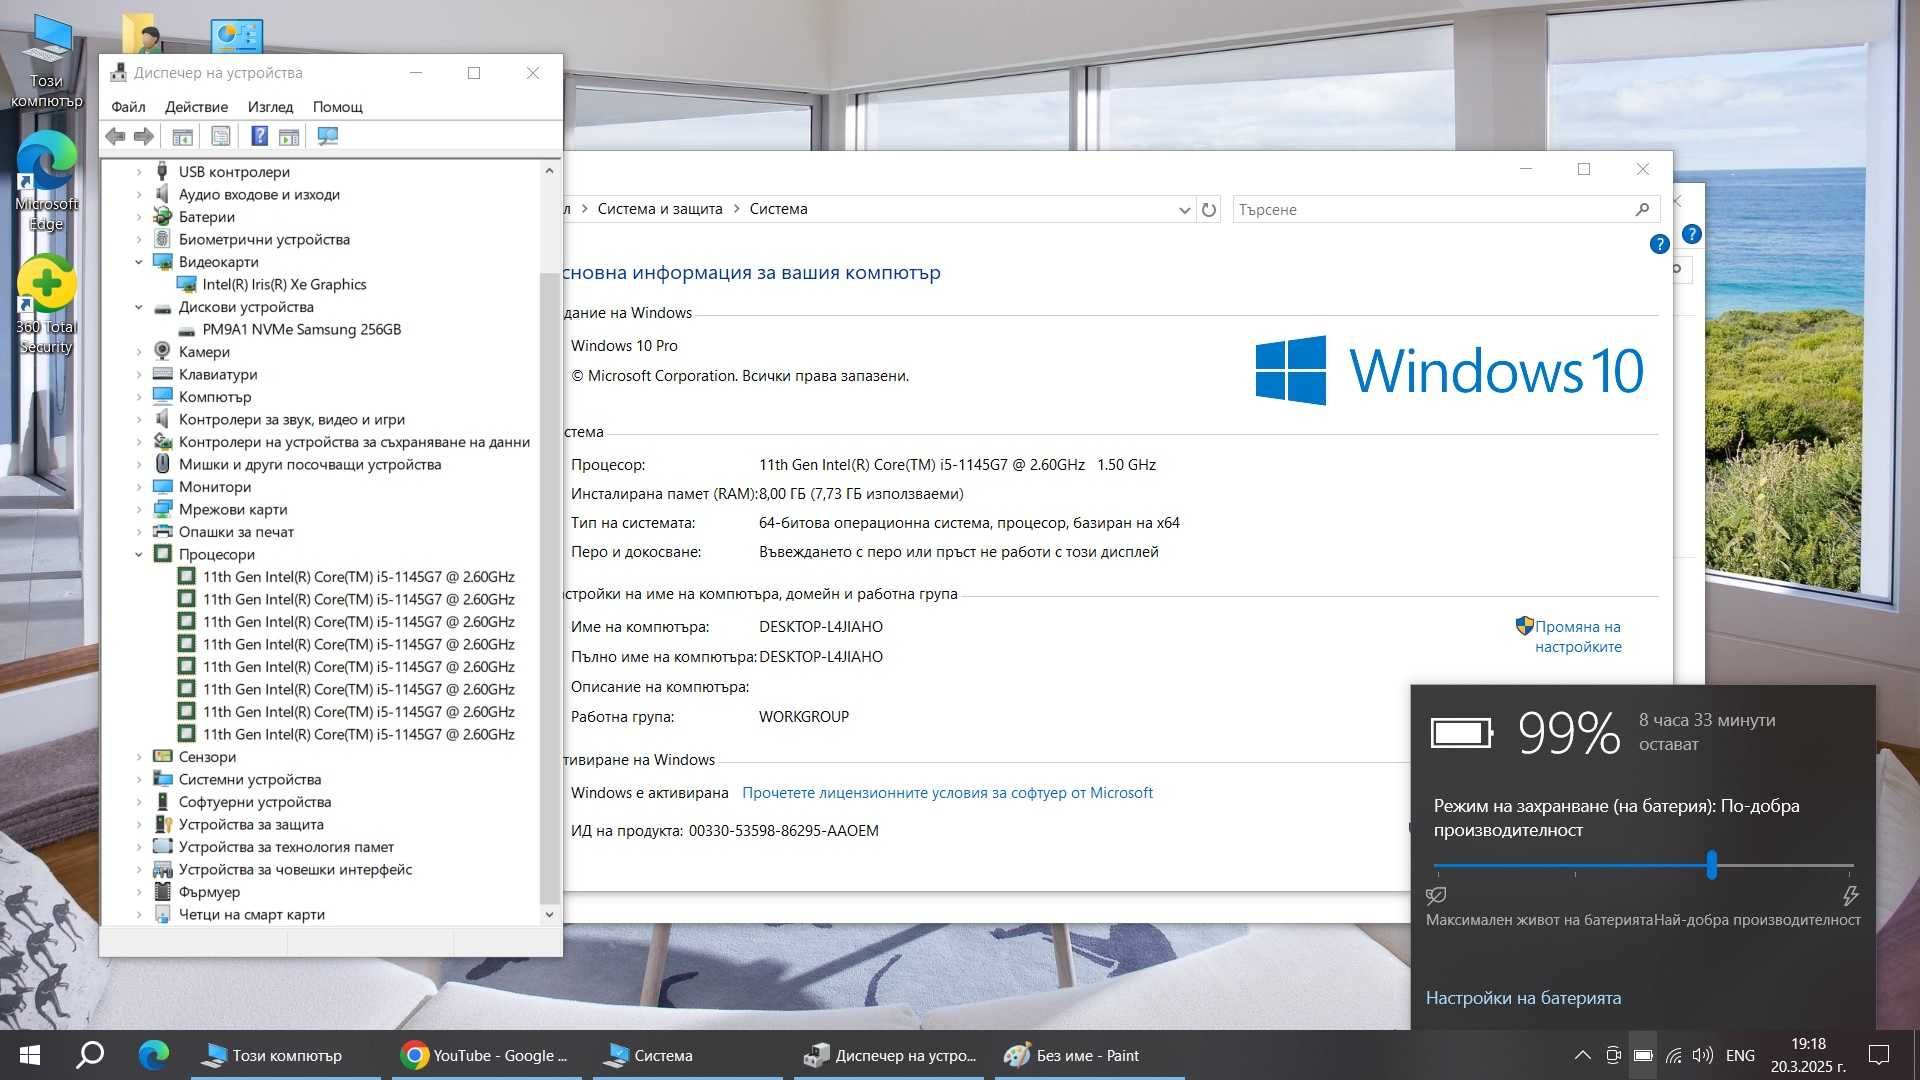Launch Edge from the taskbar
This screenshot has height=1080, width=1920.
click(153, 1055)
